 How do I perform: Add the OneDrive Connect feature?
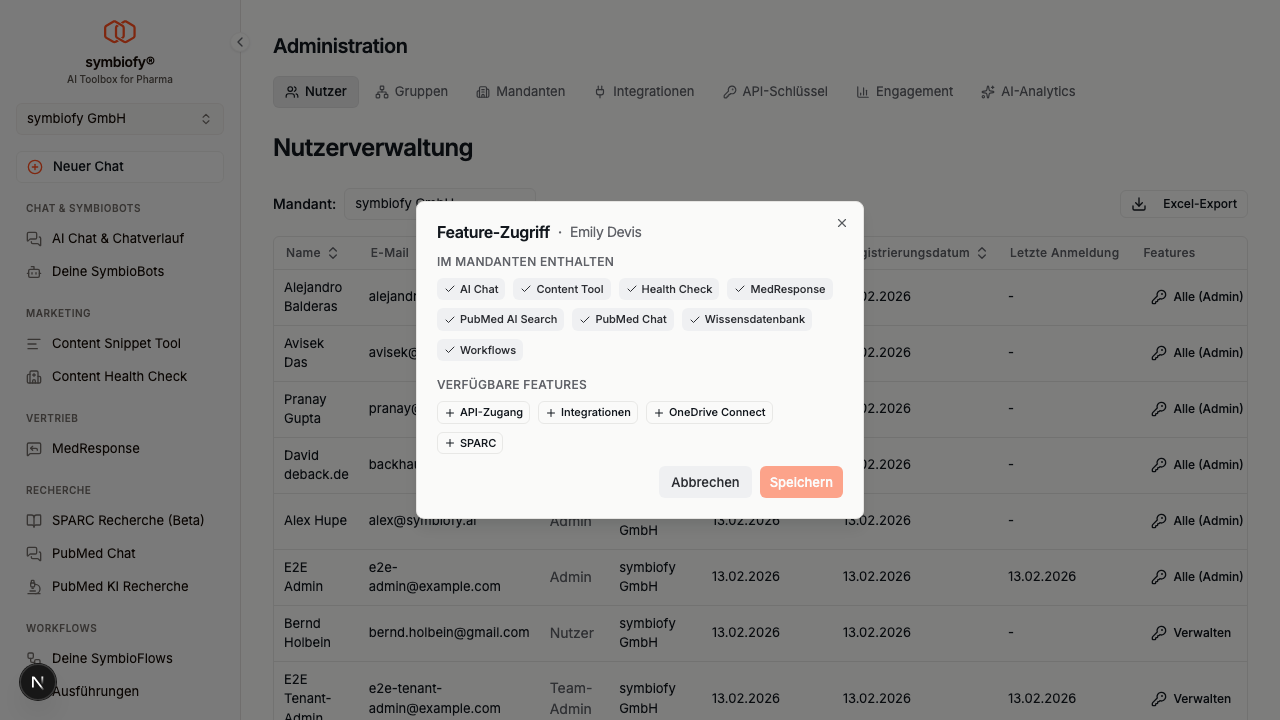709,412
